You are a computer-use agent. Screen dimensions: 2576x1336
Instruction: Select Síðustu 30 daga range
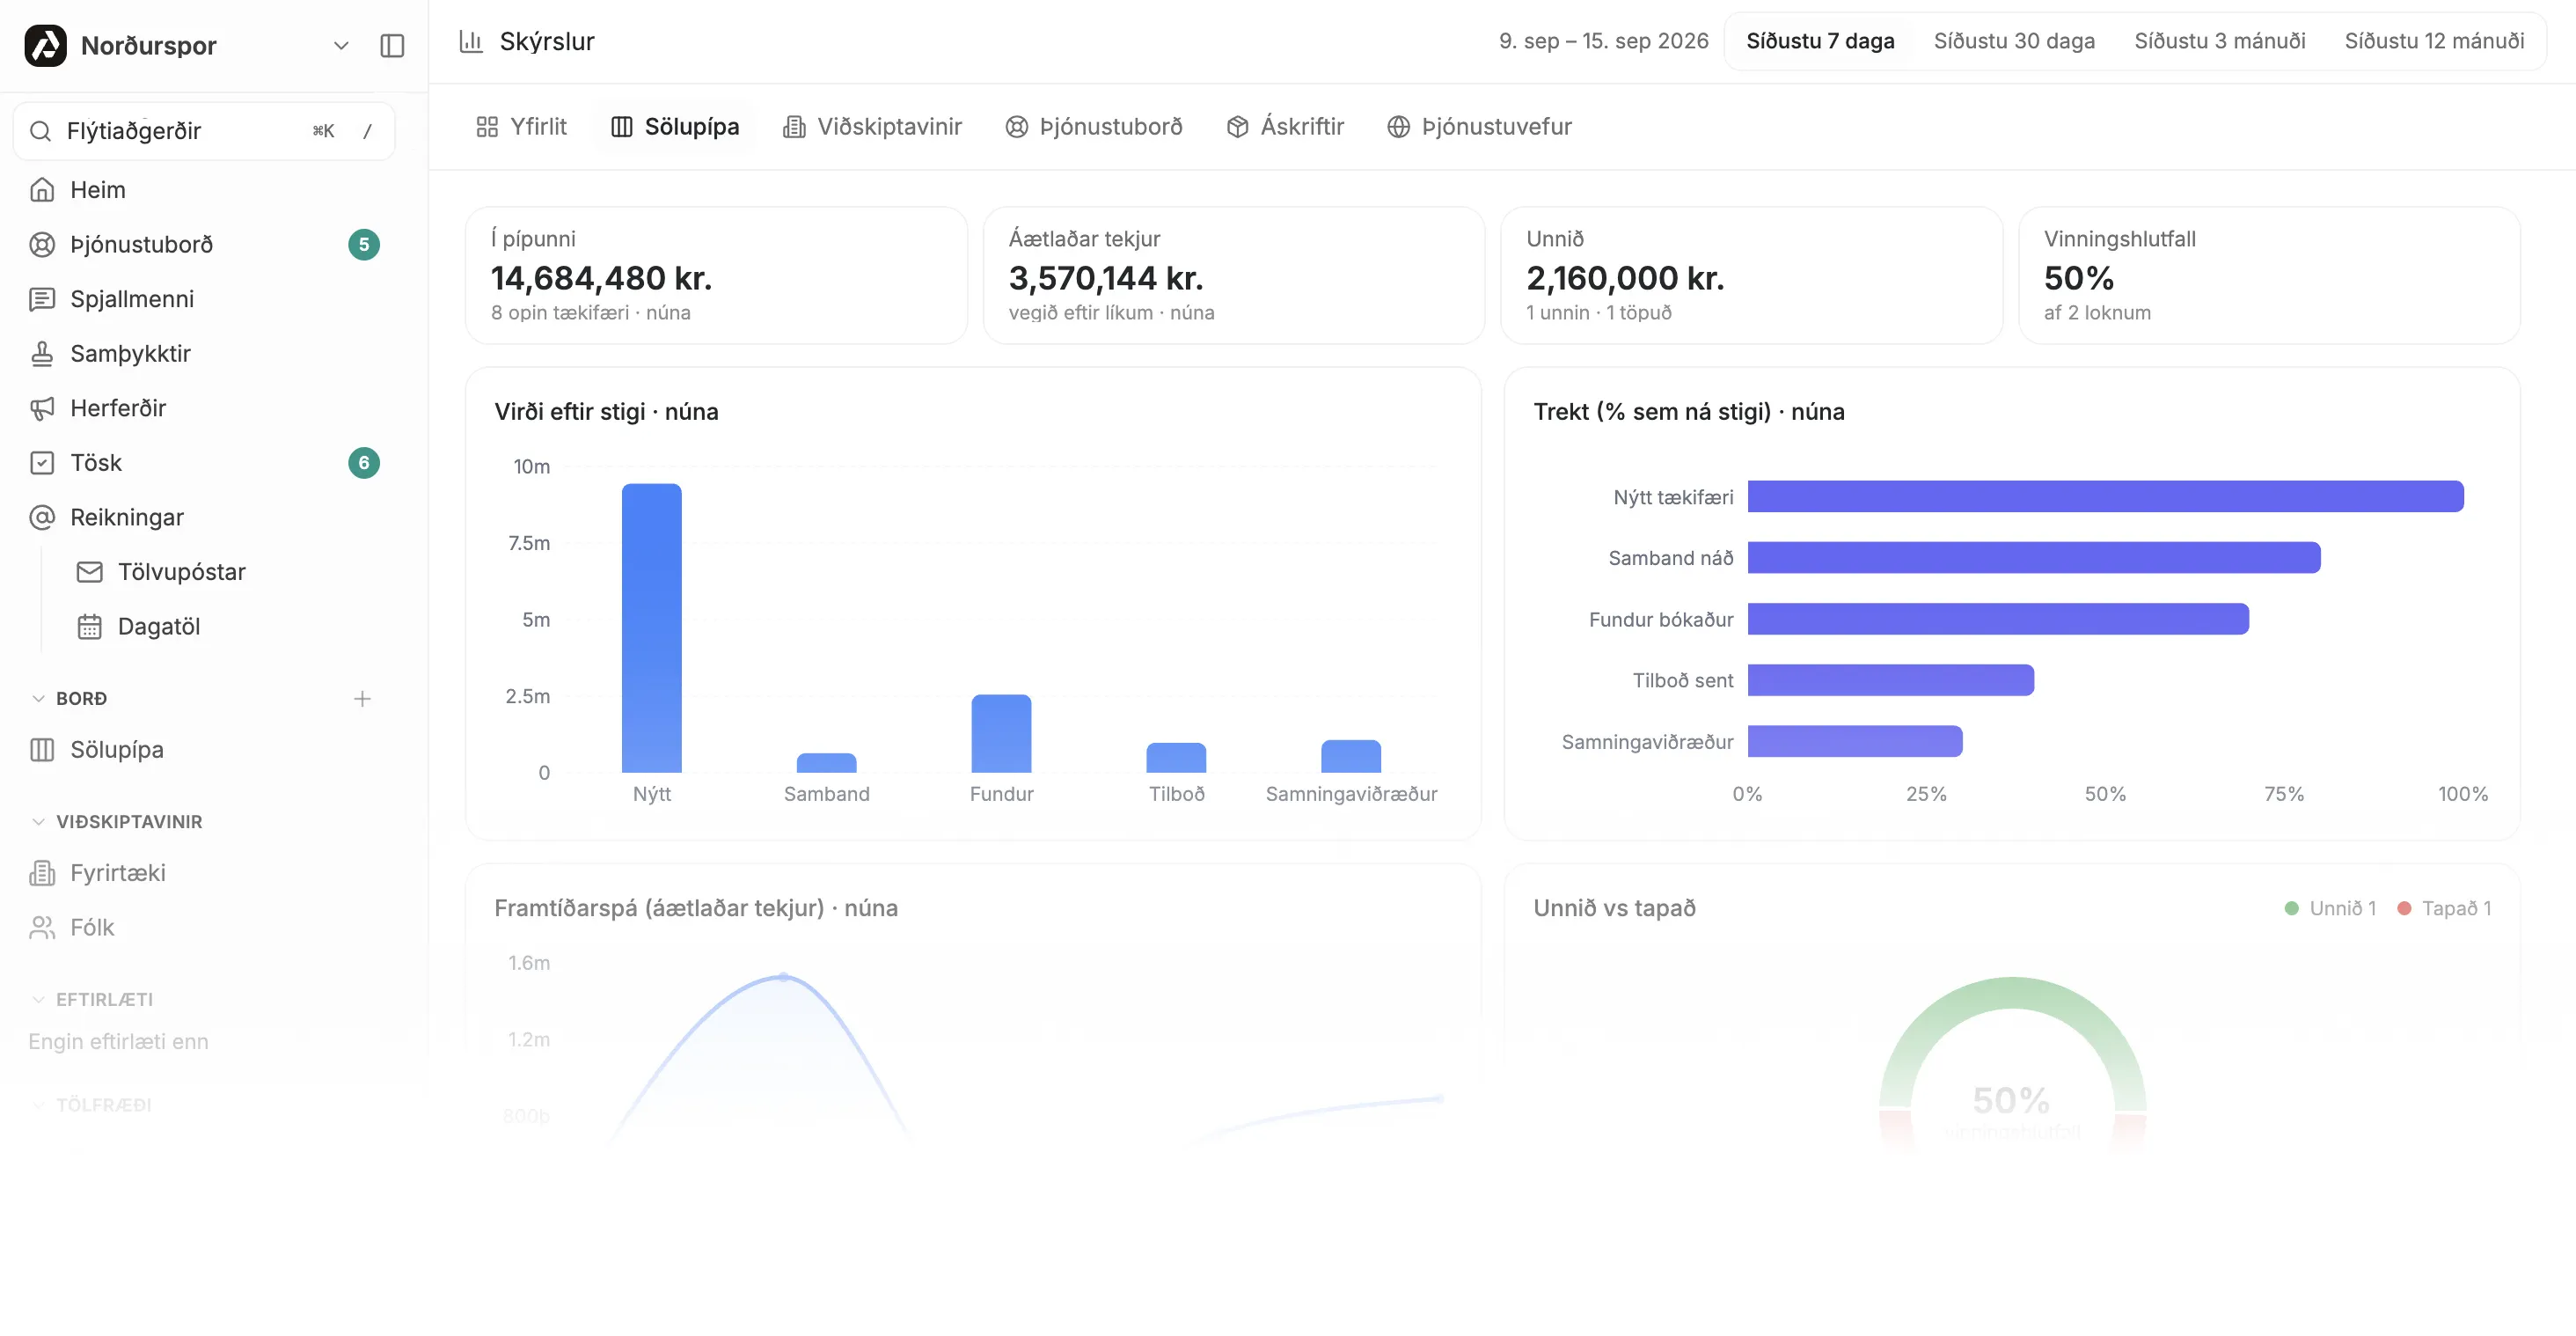click(2014, 41)
